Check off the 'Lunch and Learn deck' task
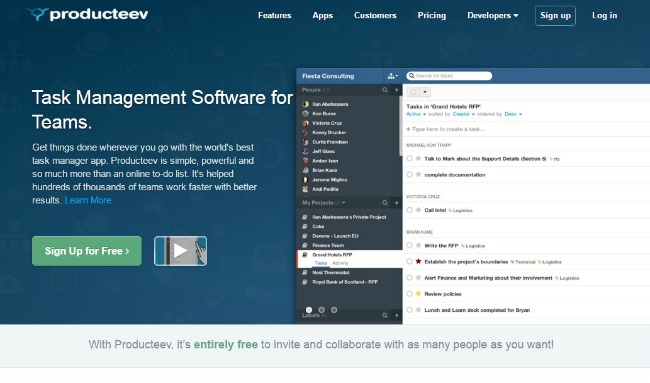650x383 pixels. [409, 310]
